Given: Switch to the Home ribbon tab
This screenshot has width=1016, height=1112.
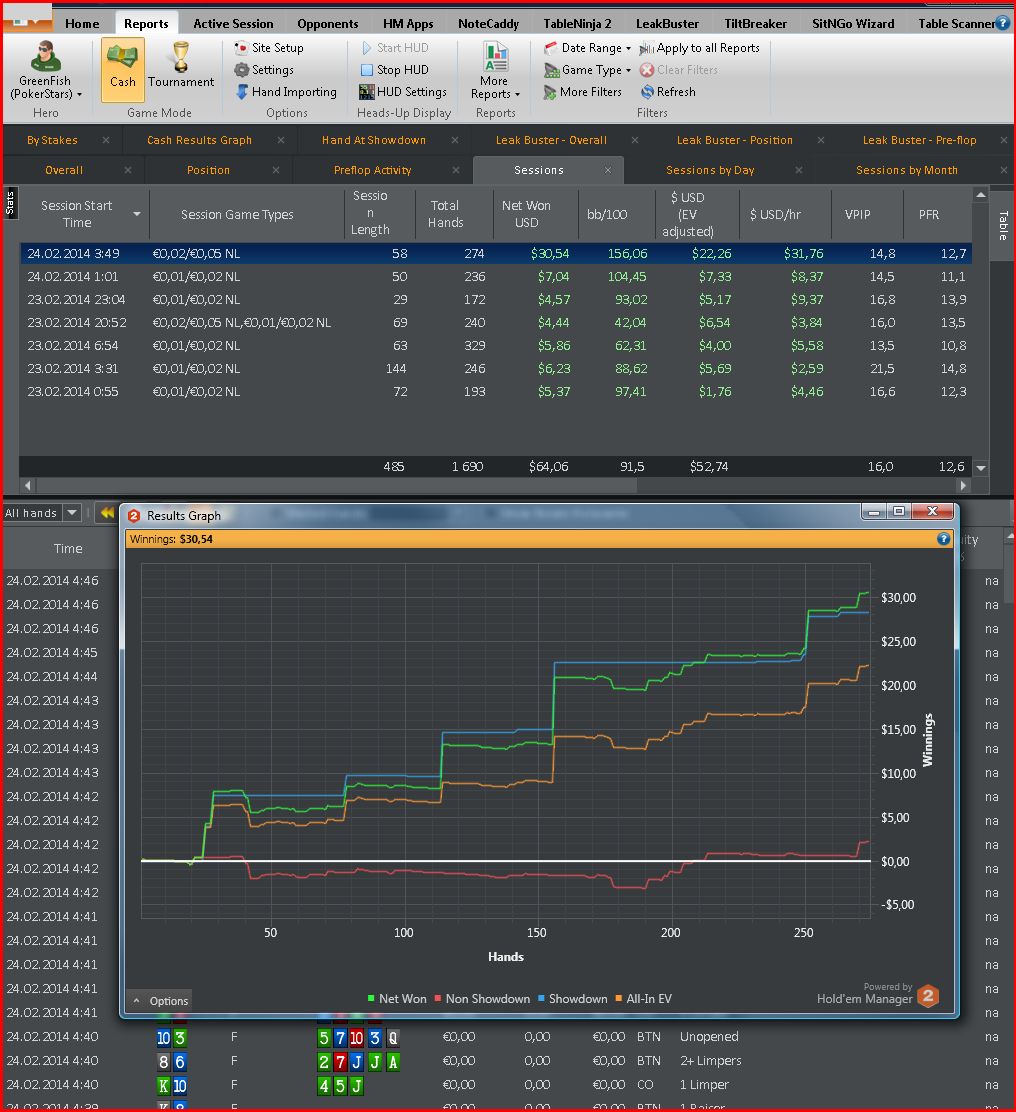Looking at the screenshot, I should [x=82, y=23].
